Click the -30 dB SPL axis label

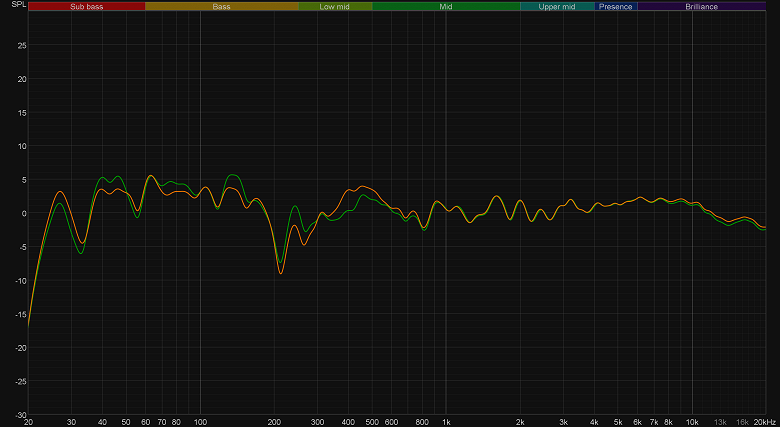click(x=20, y=415)
